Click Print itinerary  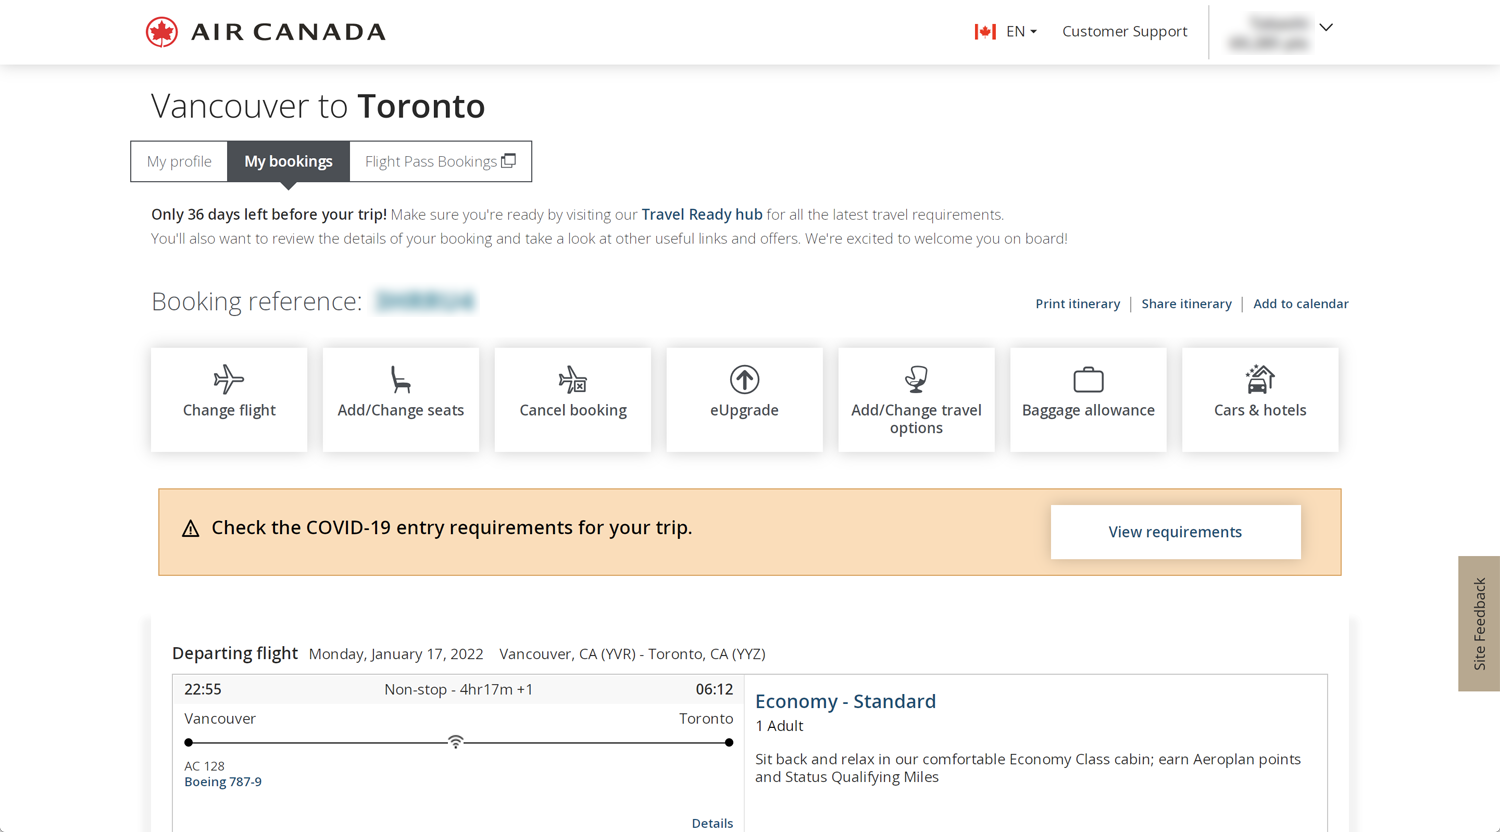1077,304
